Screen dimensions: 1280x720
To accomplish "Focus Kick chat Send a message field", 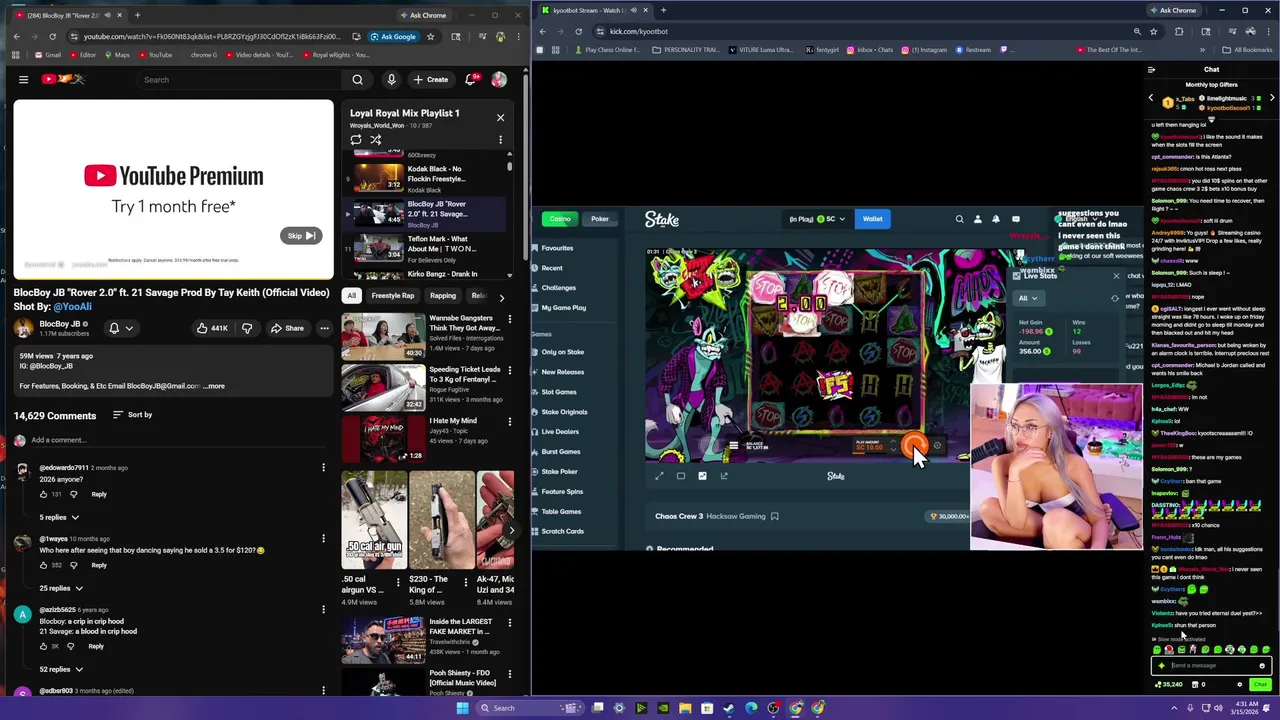I will tap(1212, 665).
